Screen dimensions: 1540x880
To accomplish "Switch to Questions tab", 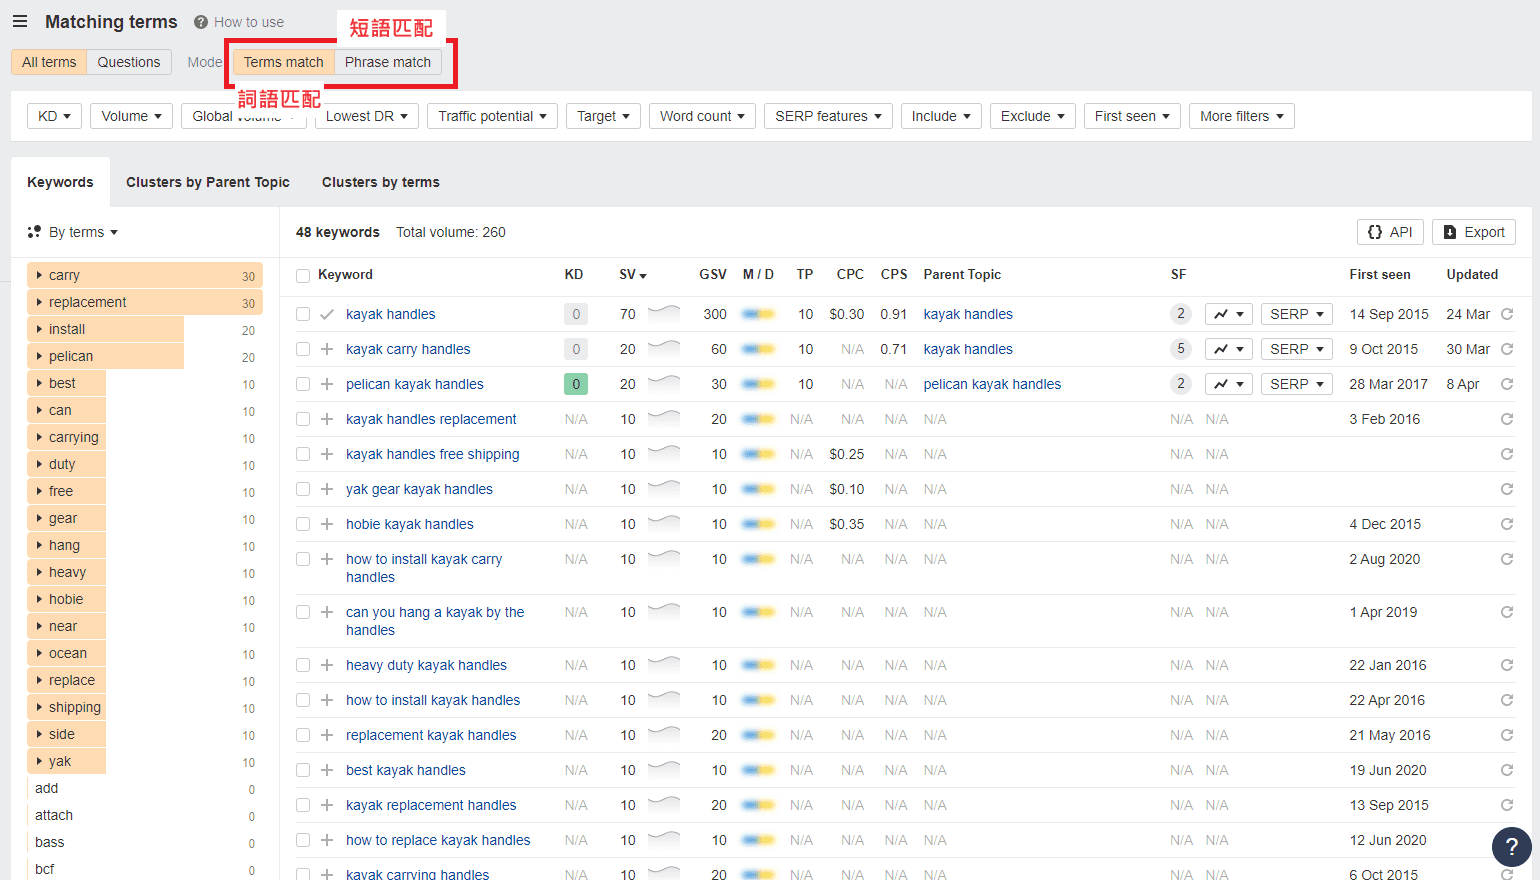I will coord(129,62).
